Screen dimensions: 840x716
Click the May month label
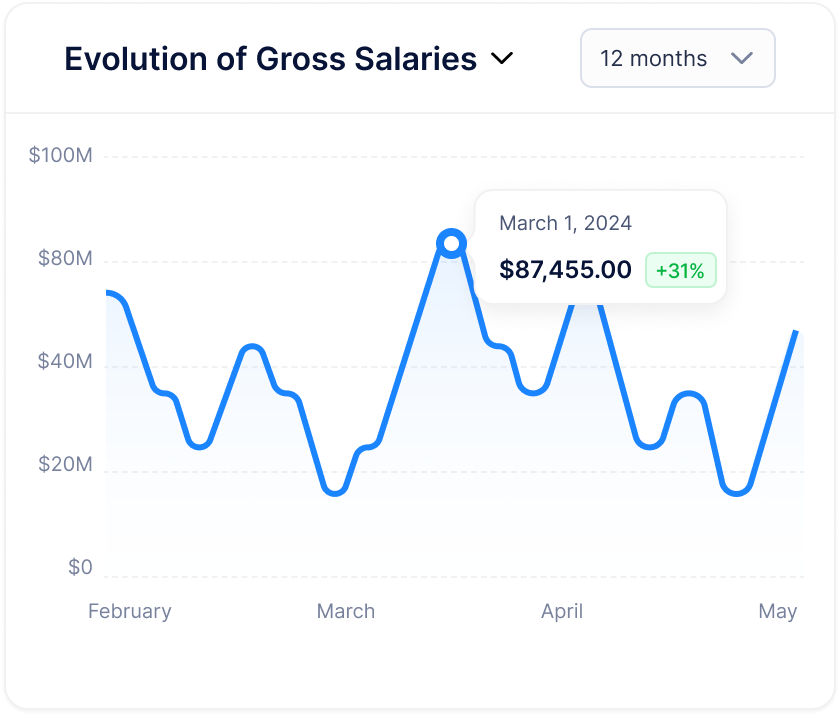pos(779,611)
